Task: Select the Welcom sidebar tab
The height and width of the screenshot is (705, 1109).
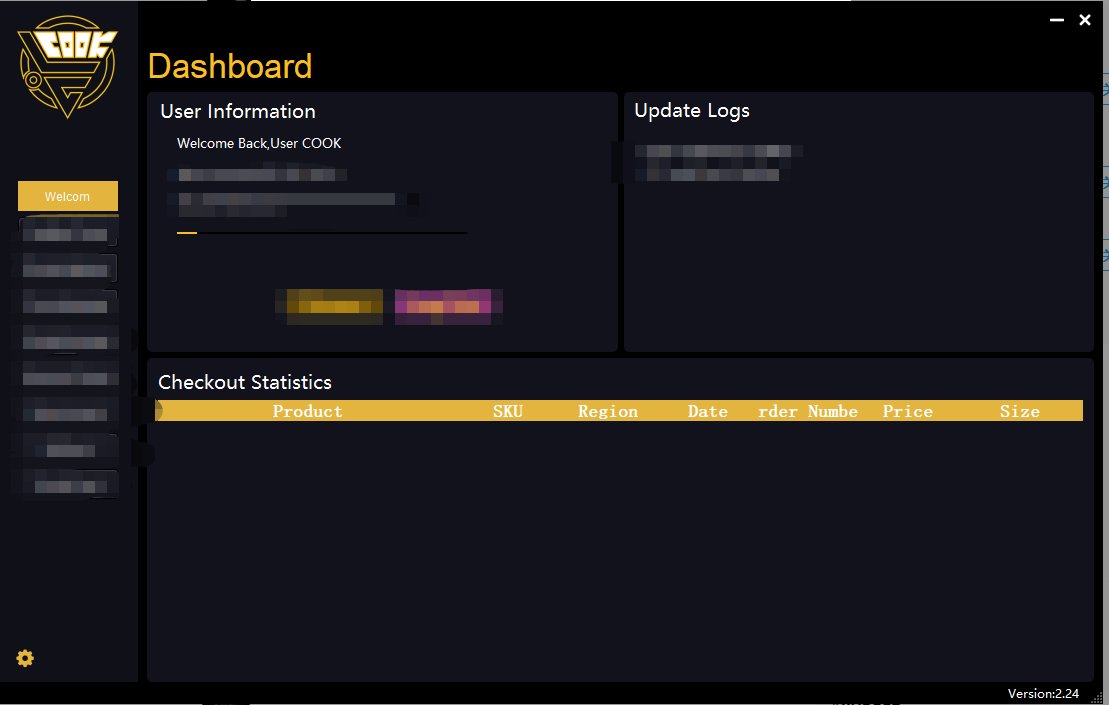Action: tap(68, 197)
